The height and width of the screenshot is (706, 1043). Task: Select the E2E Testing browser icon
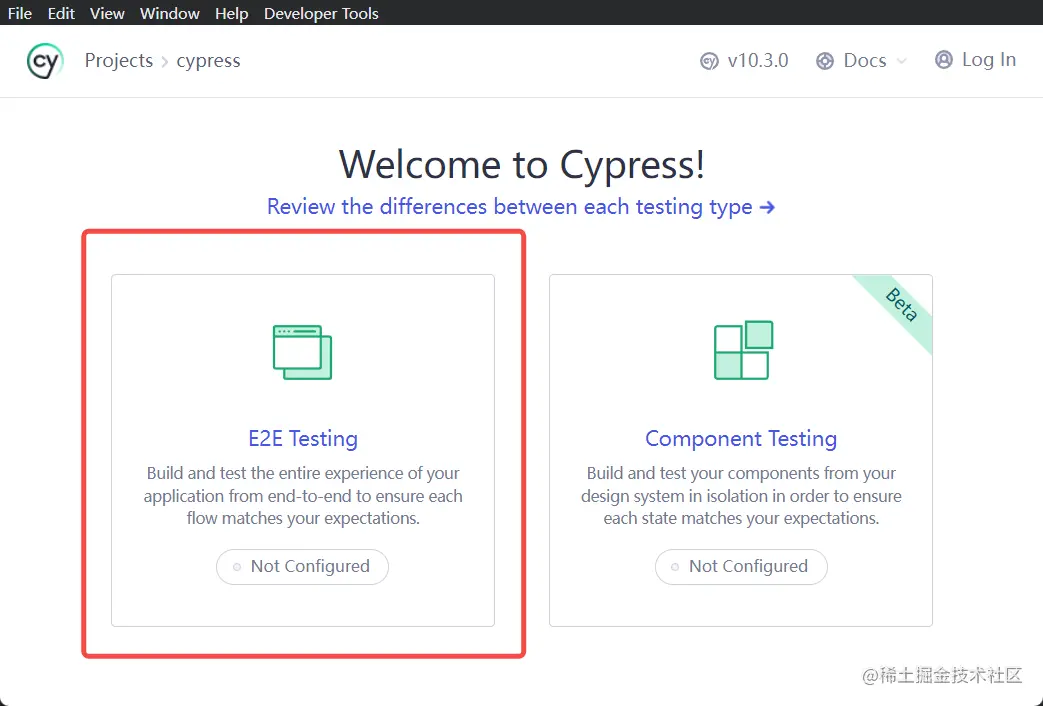(302, 351)
